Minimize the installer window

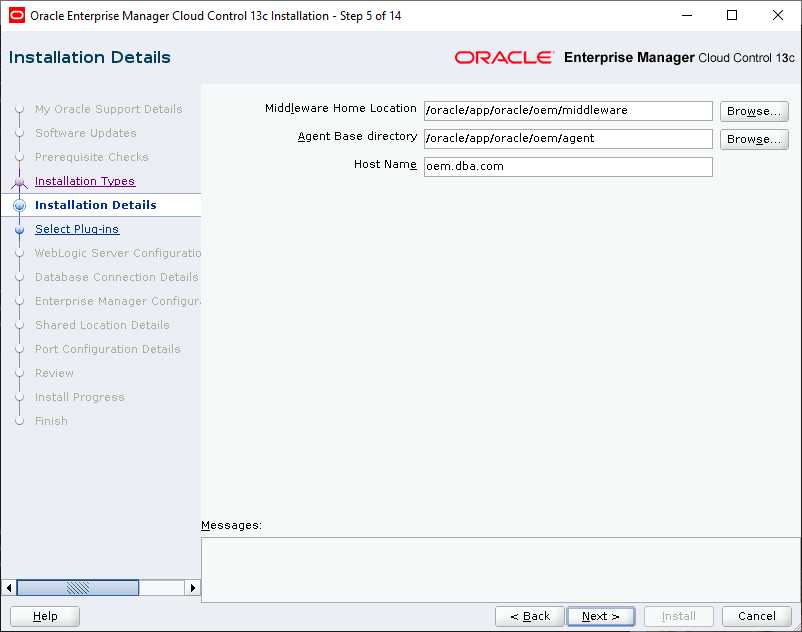pyautogui.click(x=687, y=15)
